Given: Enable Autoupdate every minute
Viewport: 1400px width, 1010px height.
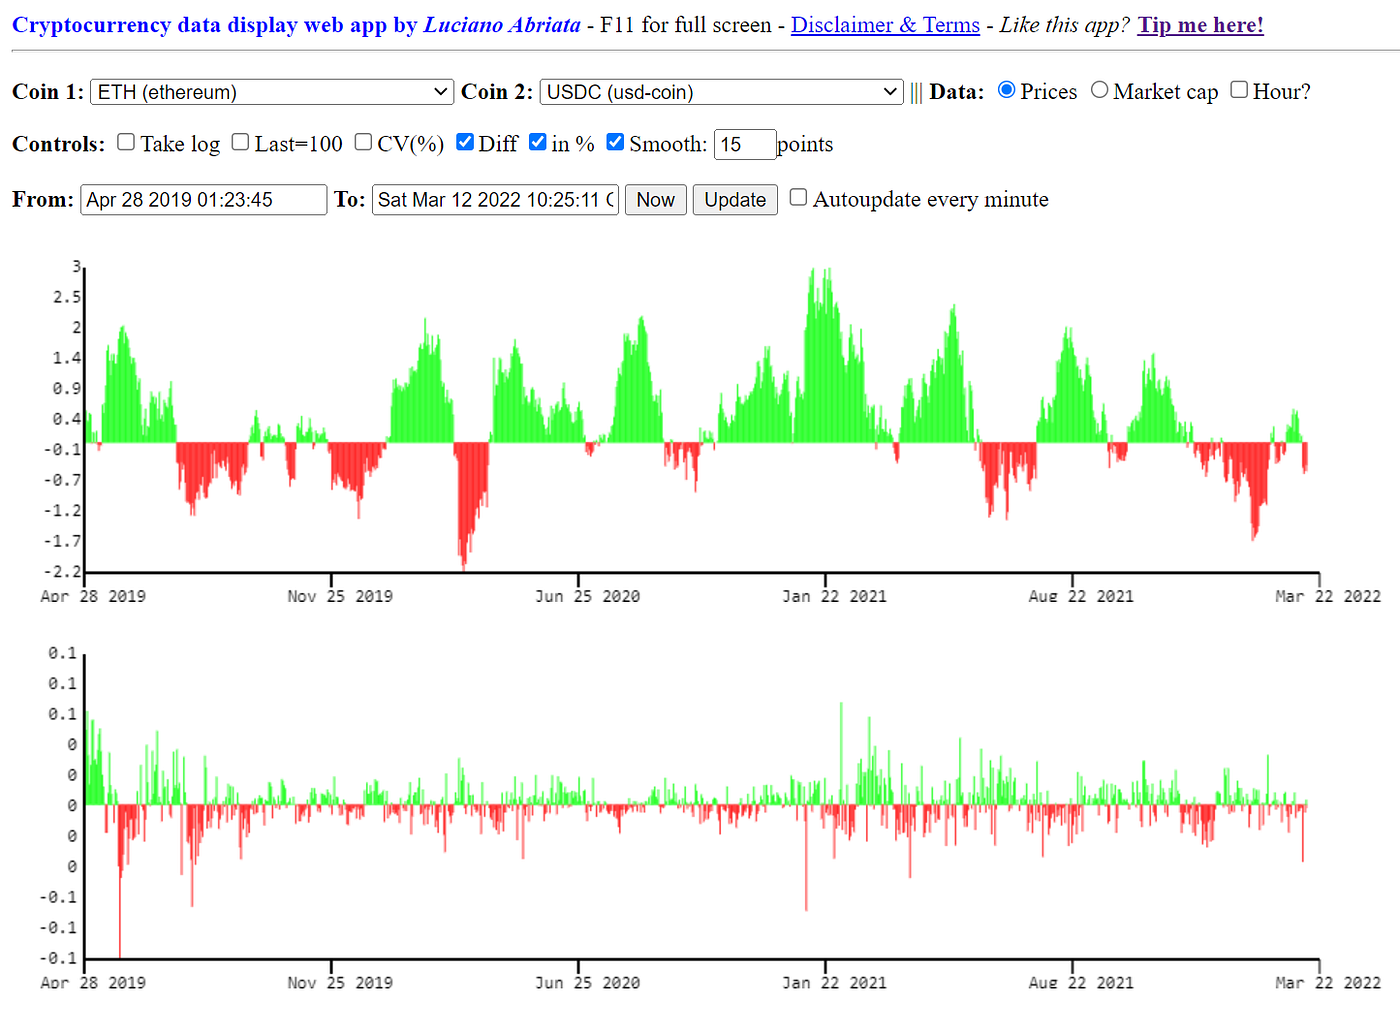Looking at the screenshot, I should point(797,197).
